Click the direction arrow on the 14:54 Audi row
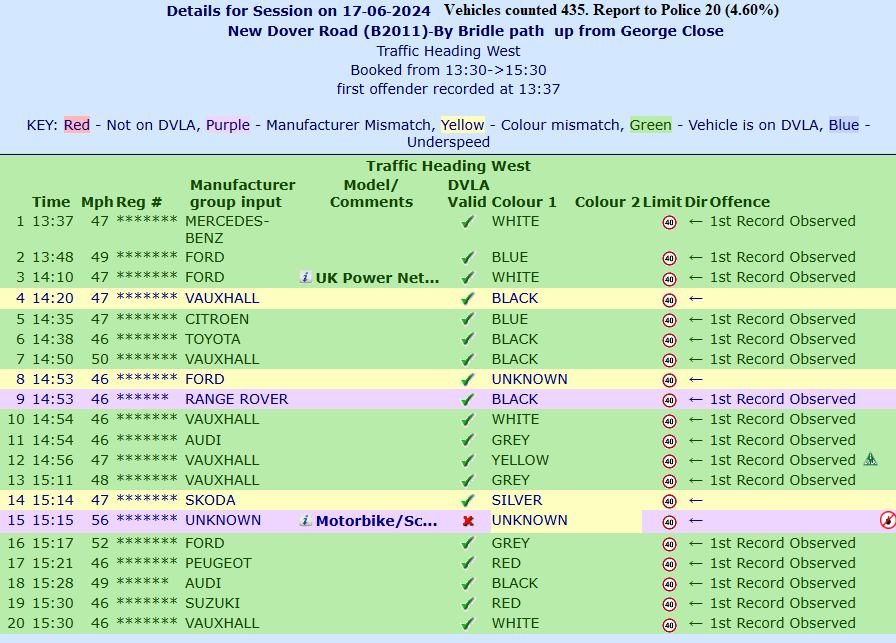Image resolution: width=896 pixels, height=643 pixels. click(x=695, y=440)
